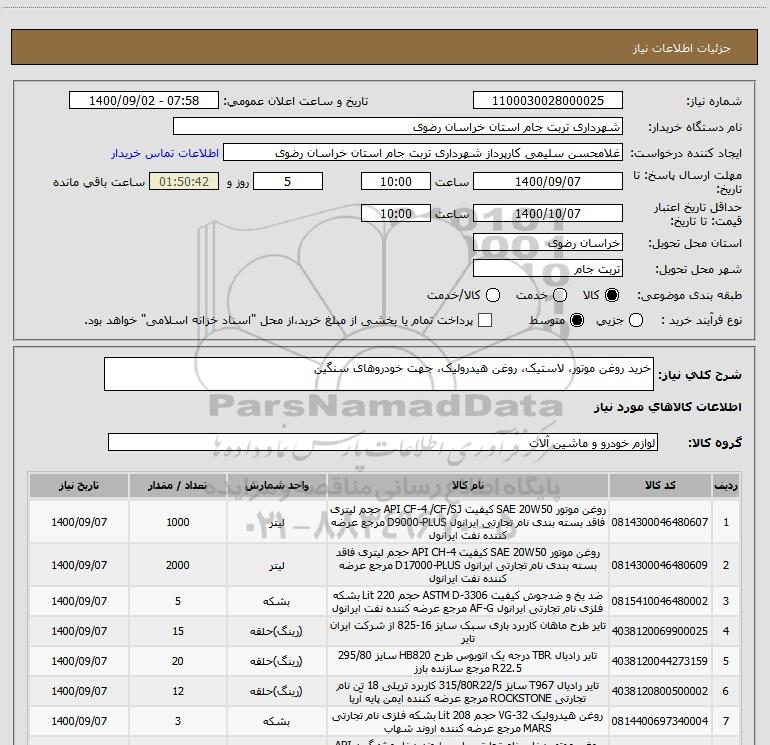Open the اطلاعات تماس خریدار link

(x=165, y=153)
